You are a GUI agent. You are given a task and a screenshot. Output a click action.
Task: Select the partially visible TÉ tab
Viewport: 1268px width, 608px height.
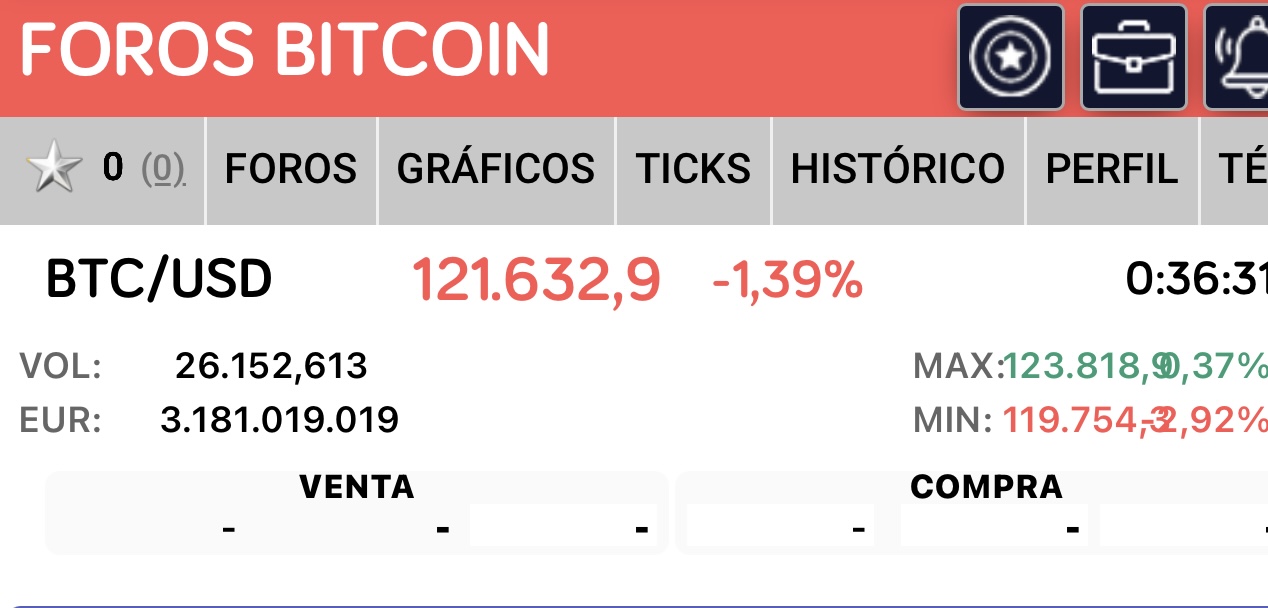(1235, 169)
